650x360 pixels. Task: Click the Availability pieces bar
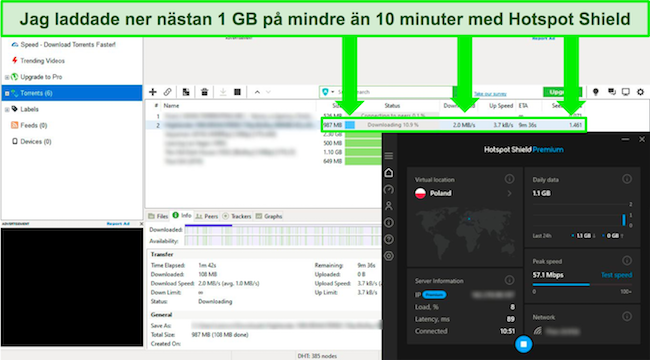click(x=283, y=241)
